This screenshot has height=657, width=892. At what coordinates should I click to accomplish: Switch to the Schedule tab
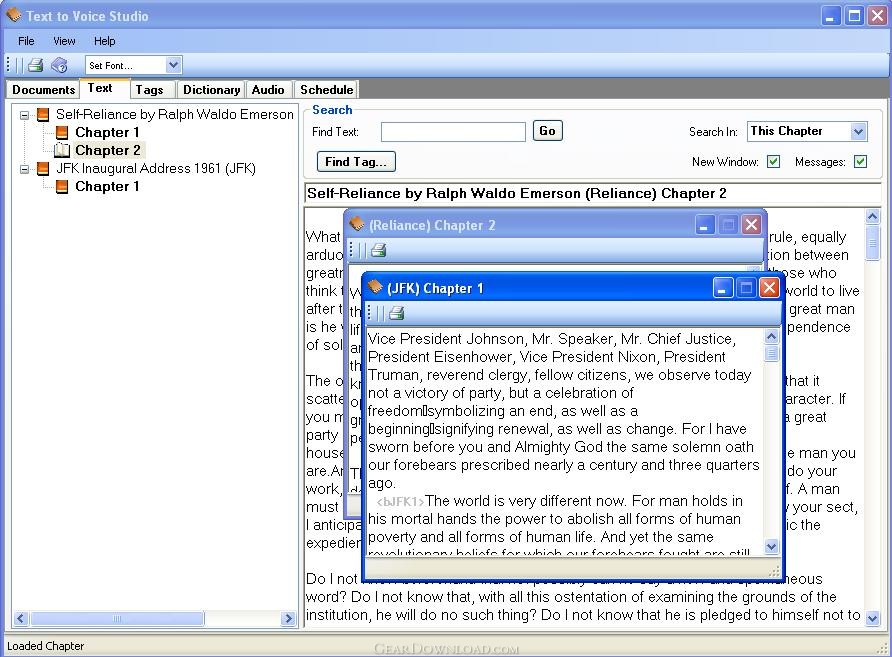coord(327,90)
